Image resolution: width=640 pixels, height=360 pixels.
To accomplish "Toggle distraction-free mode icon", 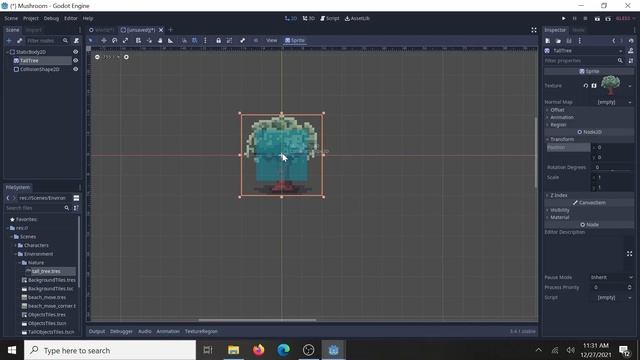I will (534, 30).
